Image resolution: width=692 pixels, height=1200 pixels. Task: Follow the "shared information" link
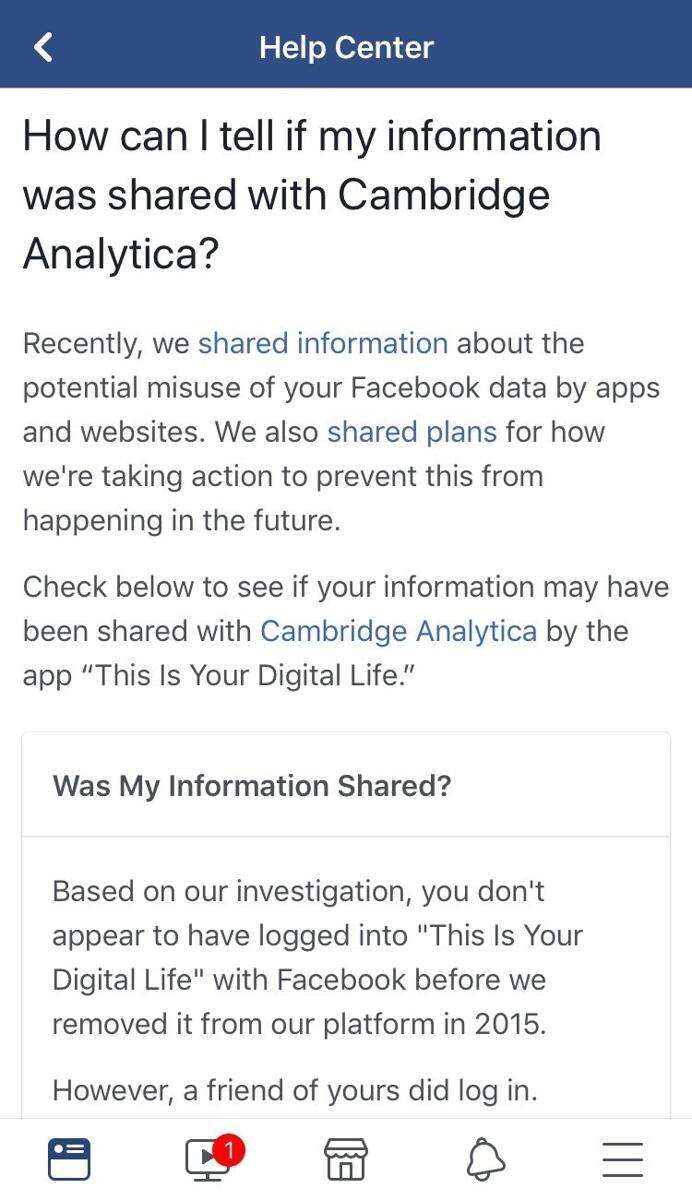pos(322,343)
